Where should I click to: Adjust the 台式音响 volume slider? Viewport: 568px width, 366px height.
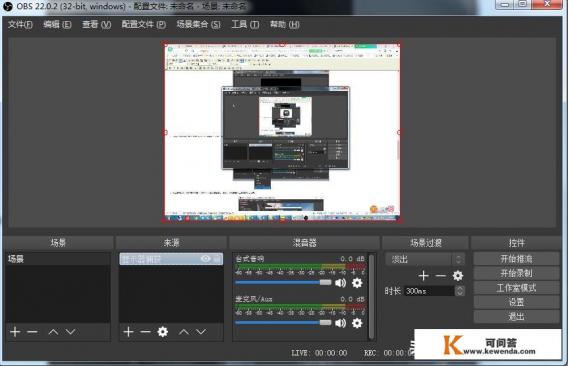(283, 283)
